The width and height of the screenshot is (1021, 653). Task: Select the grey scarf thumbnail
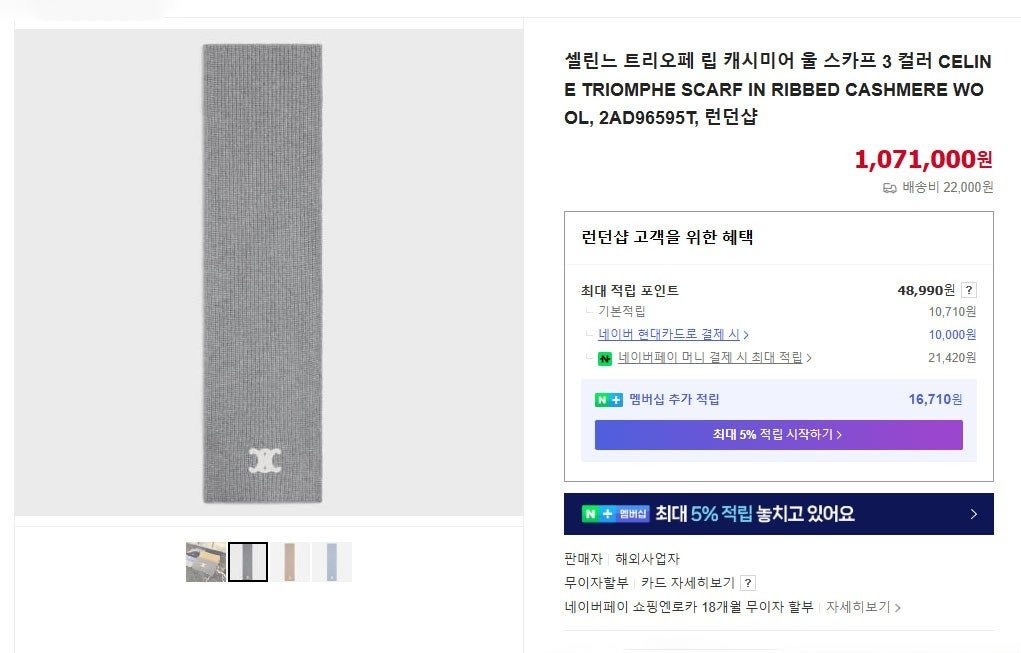(247, 562)
